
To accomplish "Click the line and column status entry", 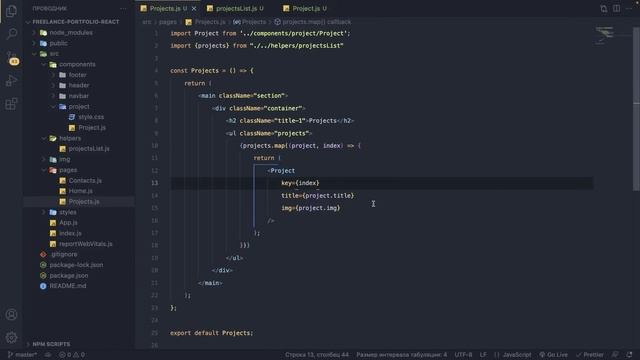I will coord(317,355).
